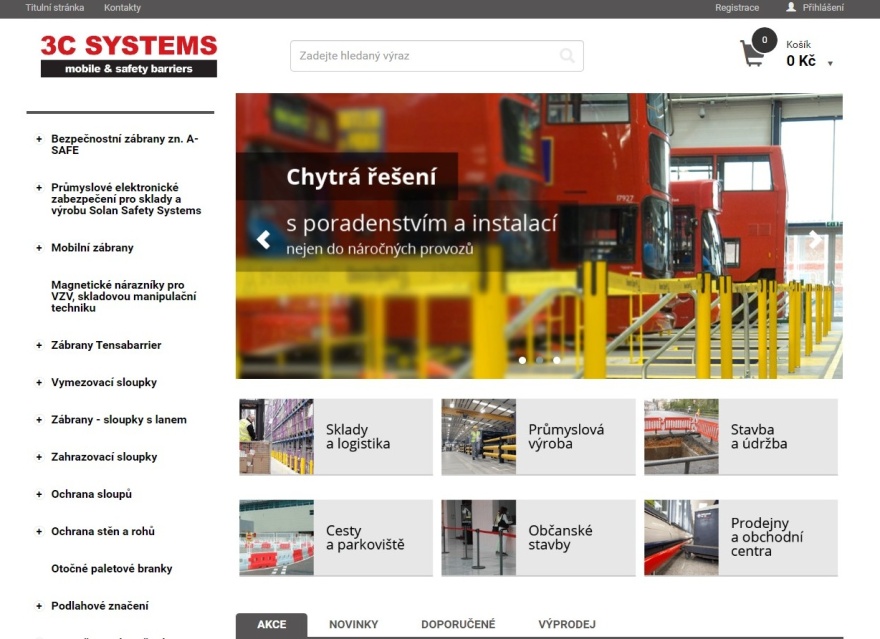This screenshot has height=639, width=880.
Task: Switch to DOPORUČENÉ tab
Action: pos(458,624)
